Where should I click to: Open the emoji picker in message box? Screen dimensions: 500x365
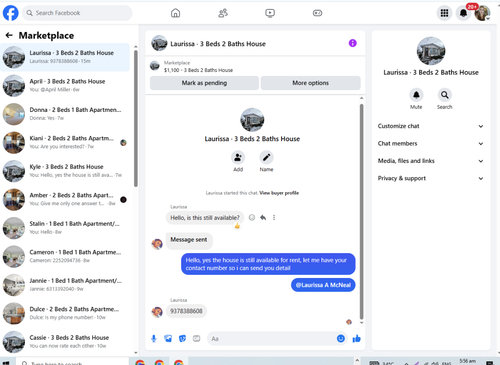pos(341,339)
